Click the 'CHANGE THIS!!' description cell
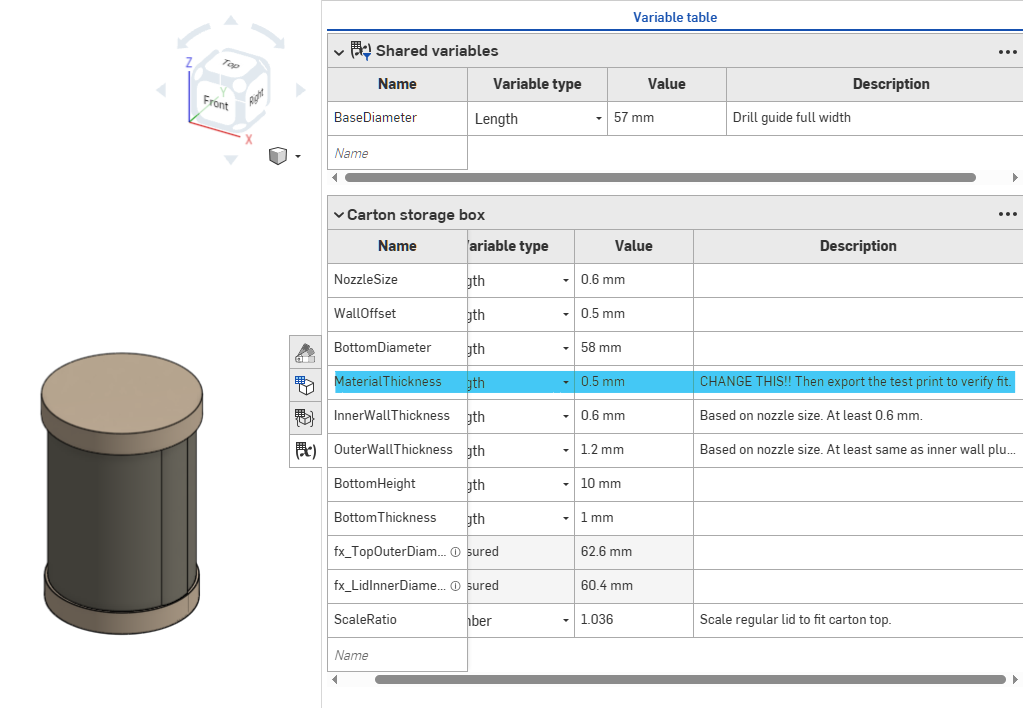This screenshot has width=1023, height=708. pyautogui.click(x=857, y=382)
